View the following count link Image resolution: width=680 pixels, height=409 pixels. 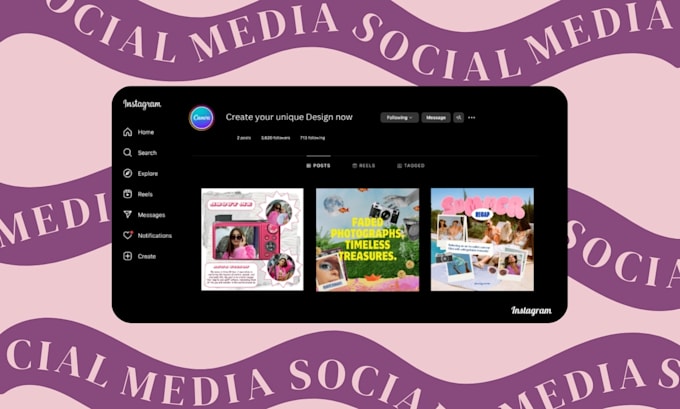[312, 138]
